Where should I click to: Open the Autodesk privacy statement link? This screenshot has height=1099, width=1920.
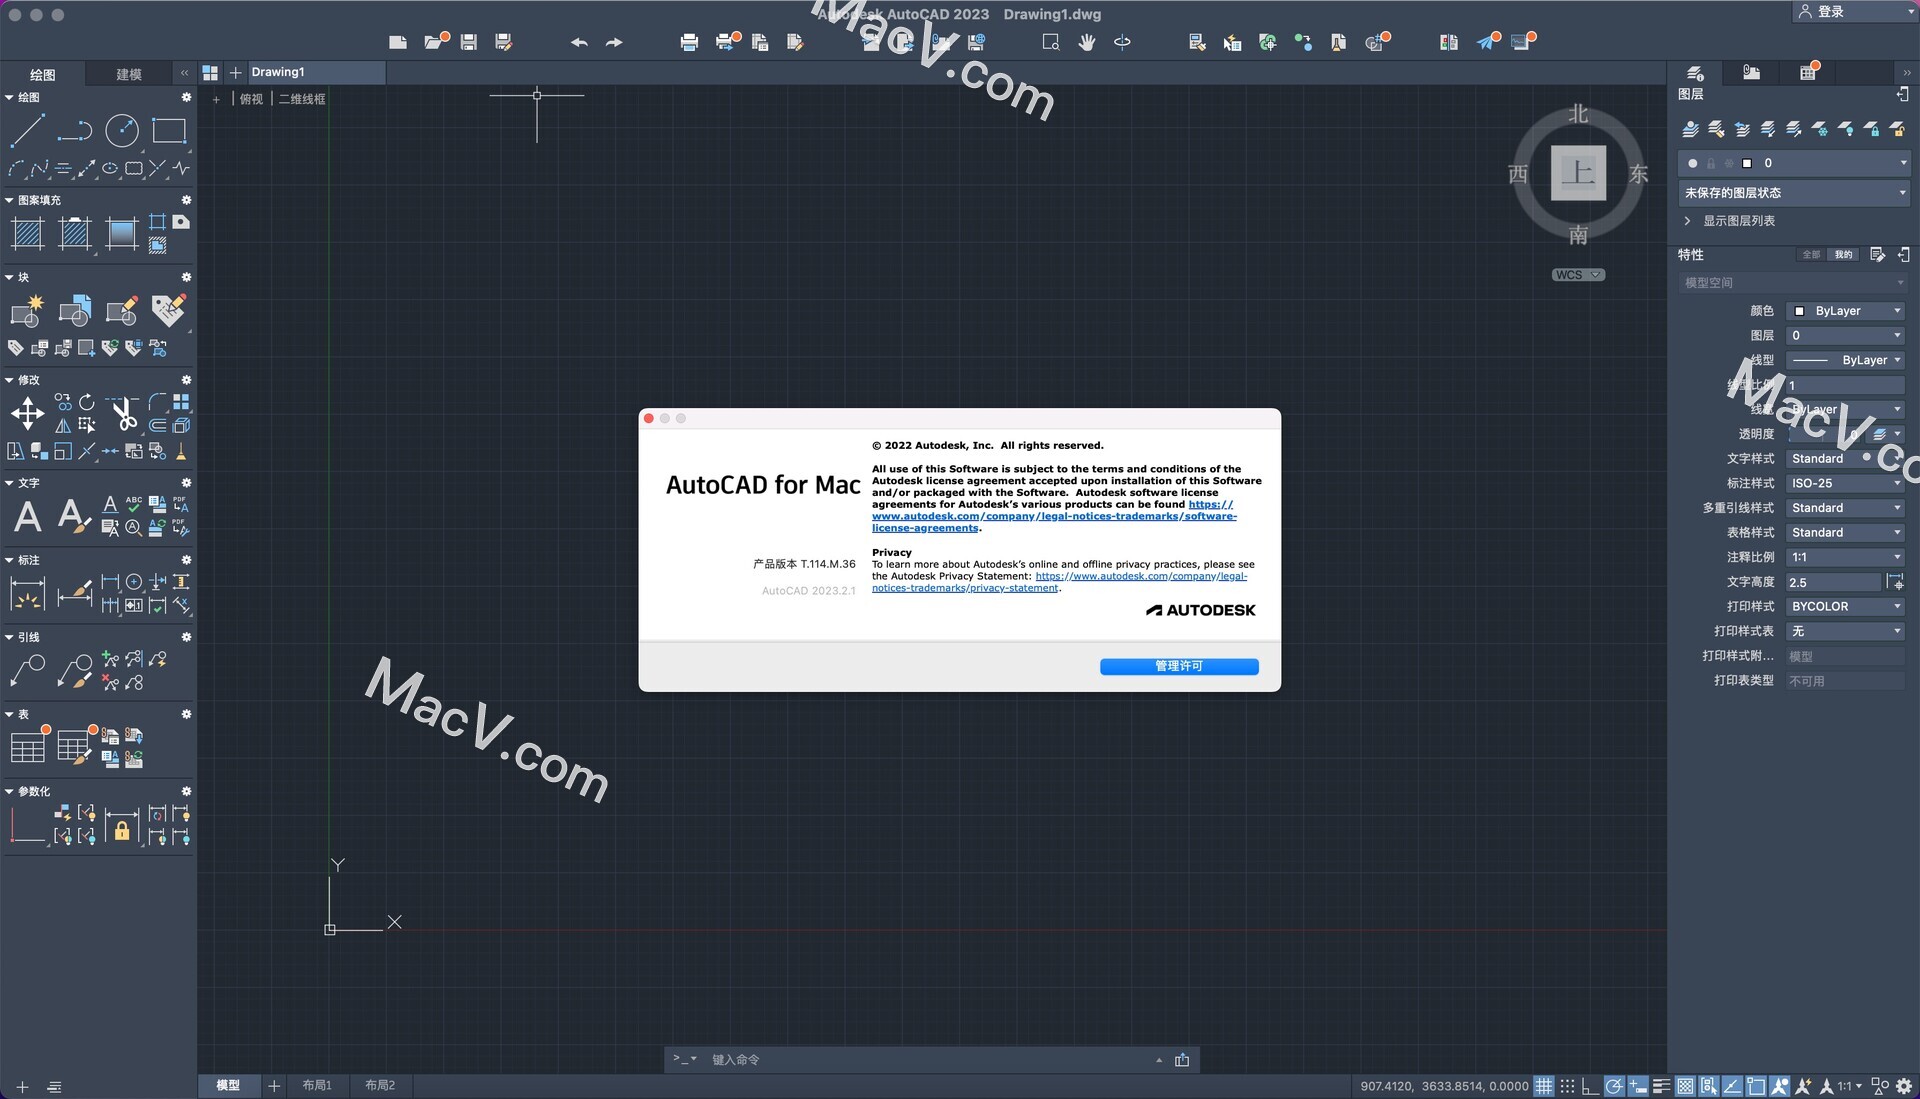[1060, 582]
